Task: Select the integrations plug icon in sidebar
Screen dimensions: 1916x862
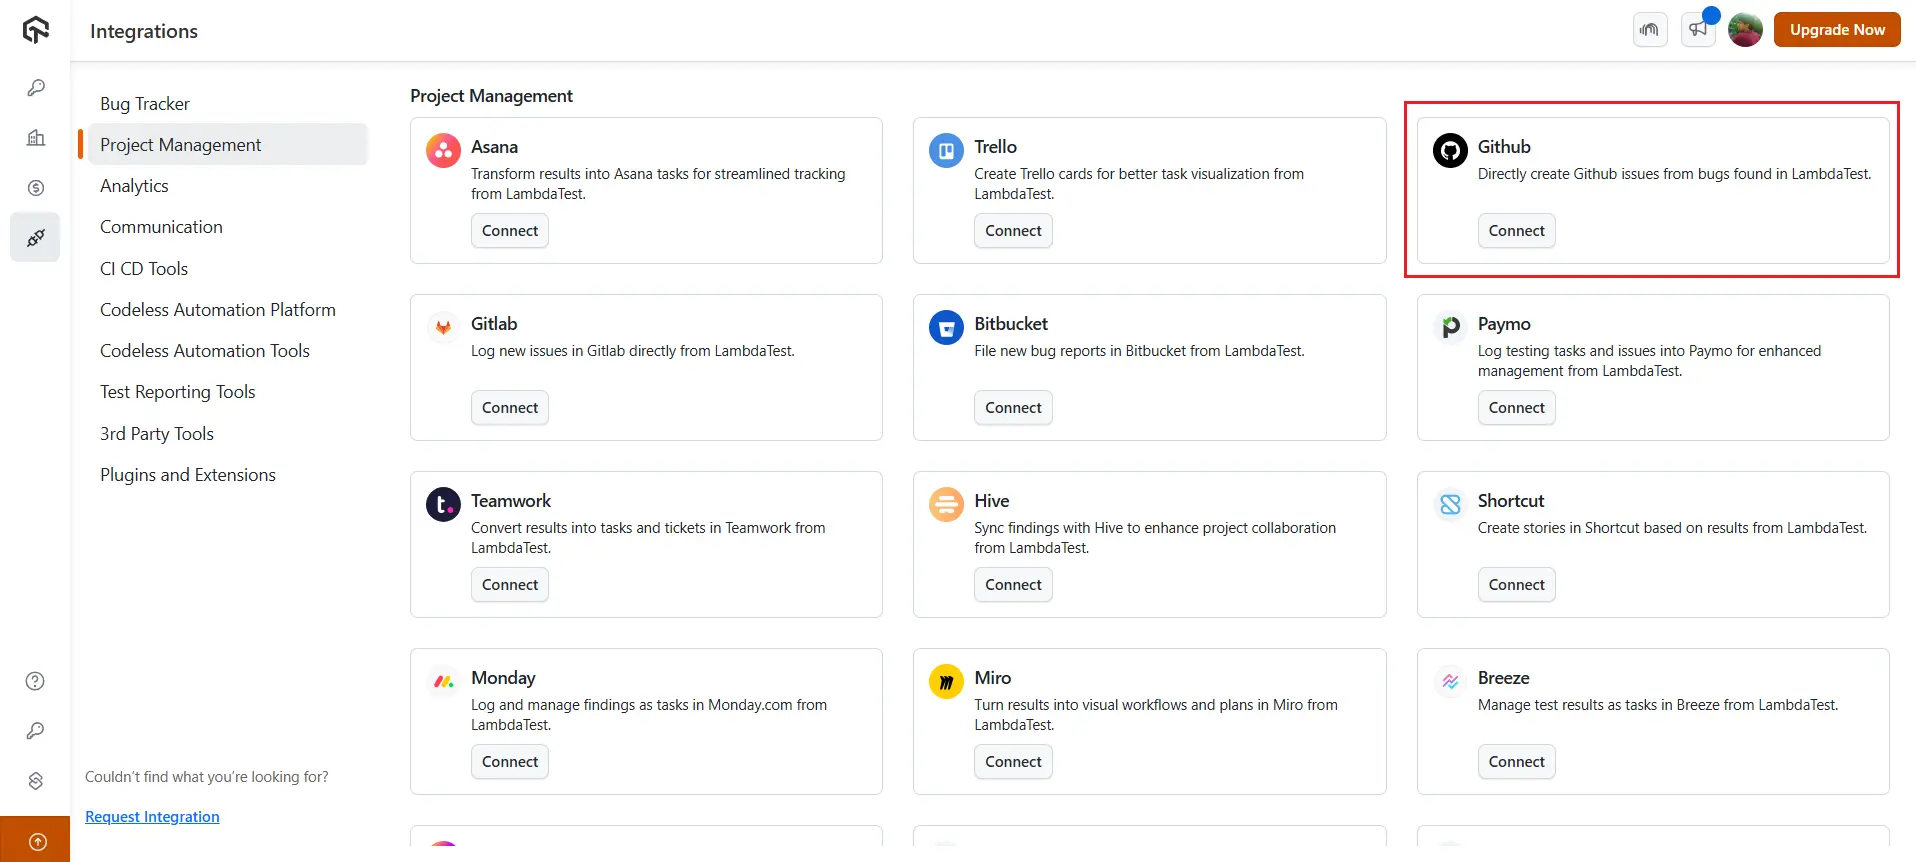Action: tap(36, 238)
